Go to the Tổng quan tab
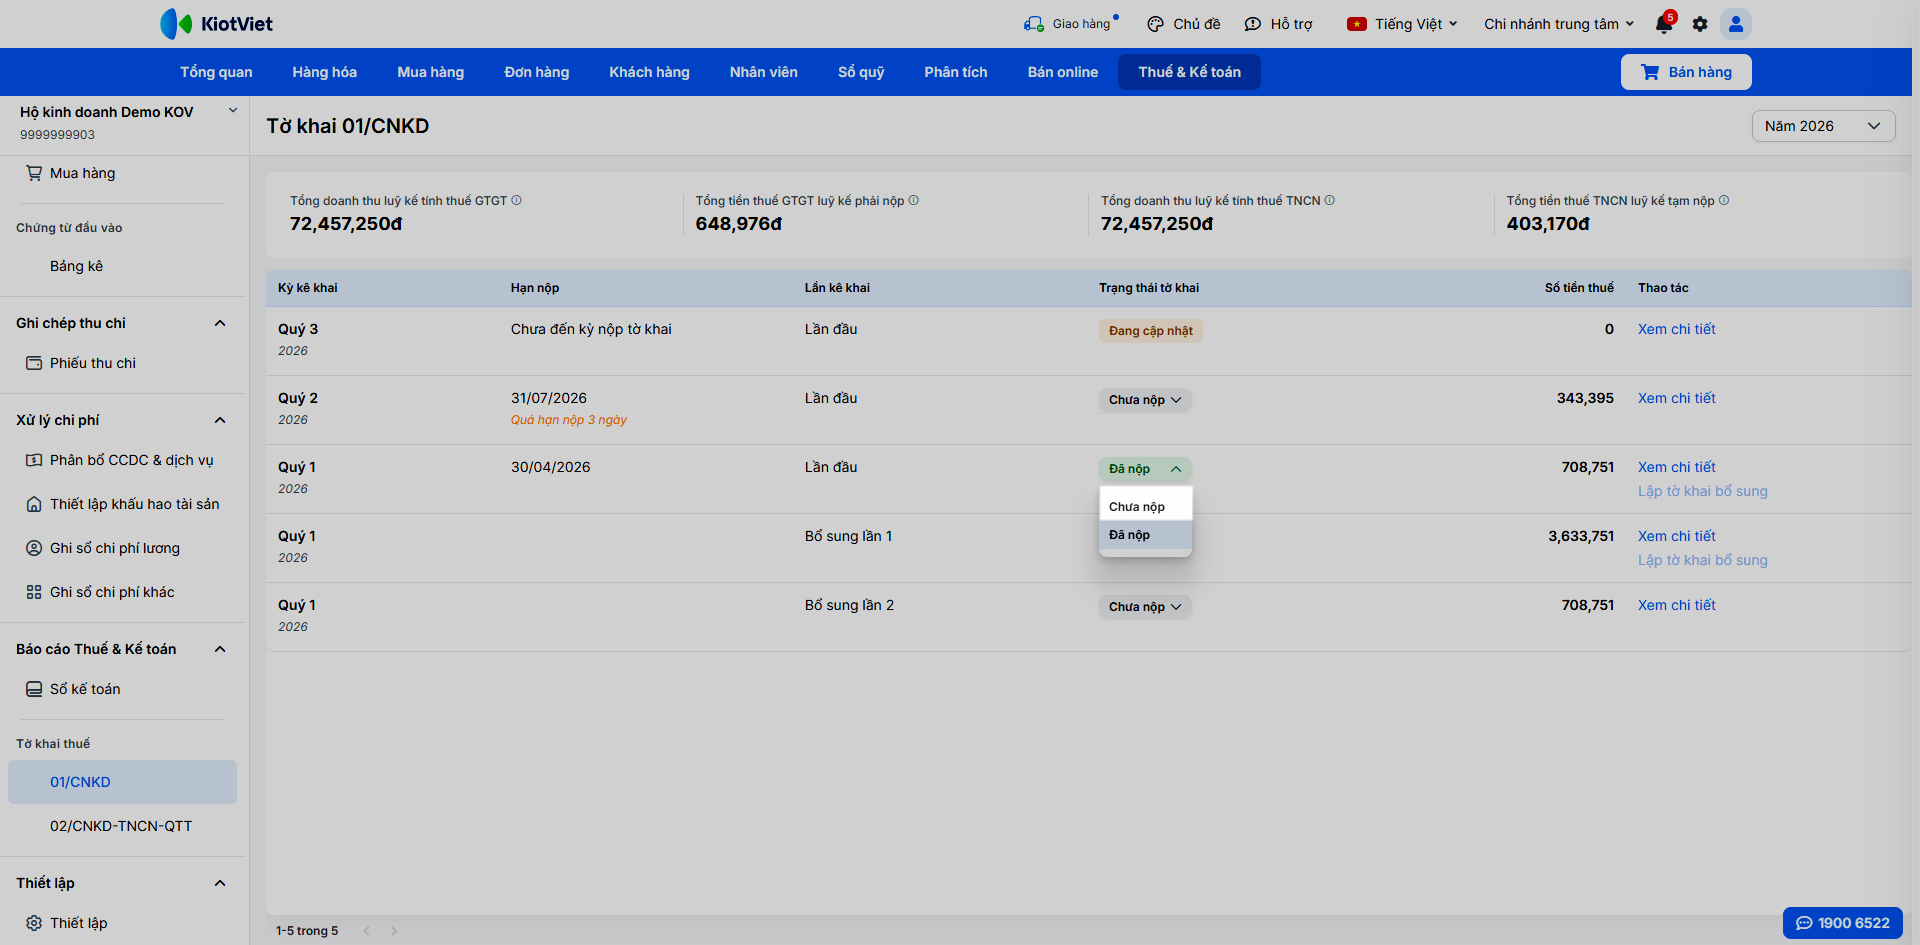Viewport: 1920px width, 945px height. coord(216,72)
